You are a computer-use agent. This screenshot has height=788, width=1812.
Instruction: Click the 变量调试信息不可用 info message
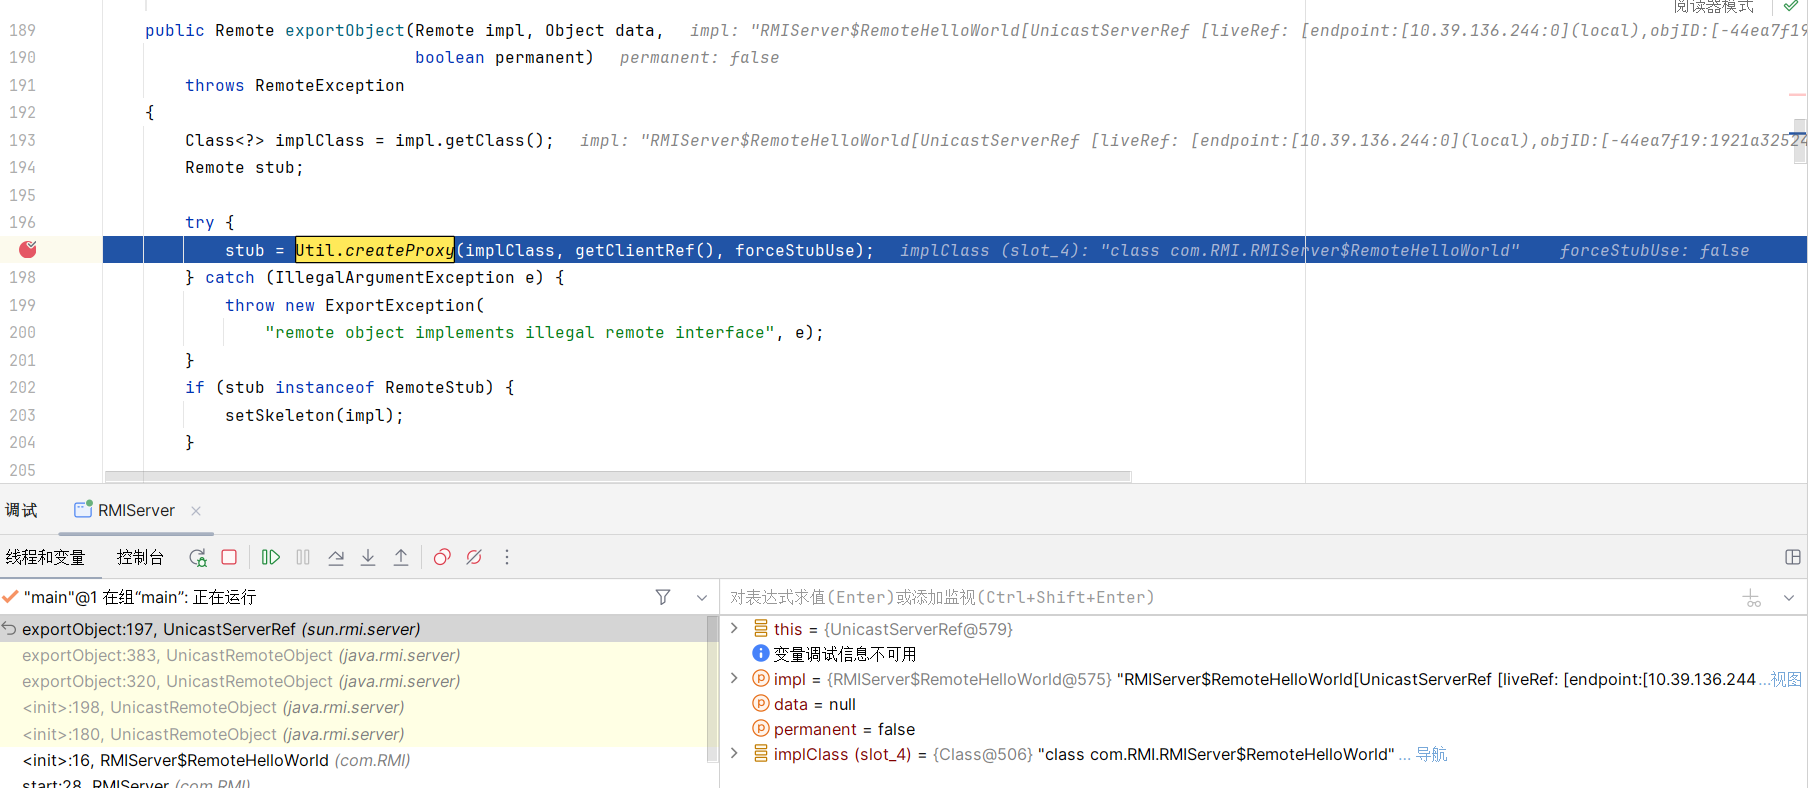845,654
